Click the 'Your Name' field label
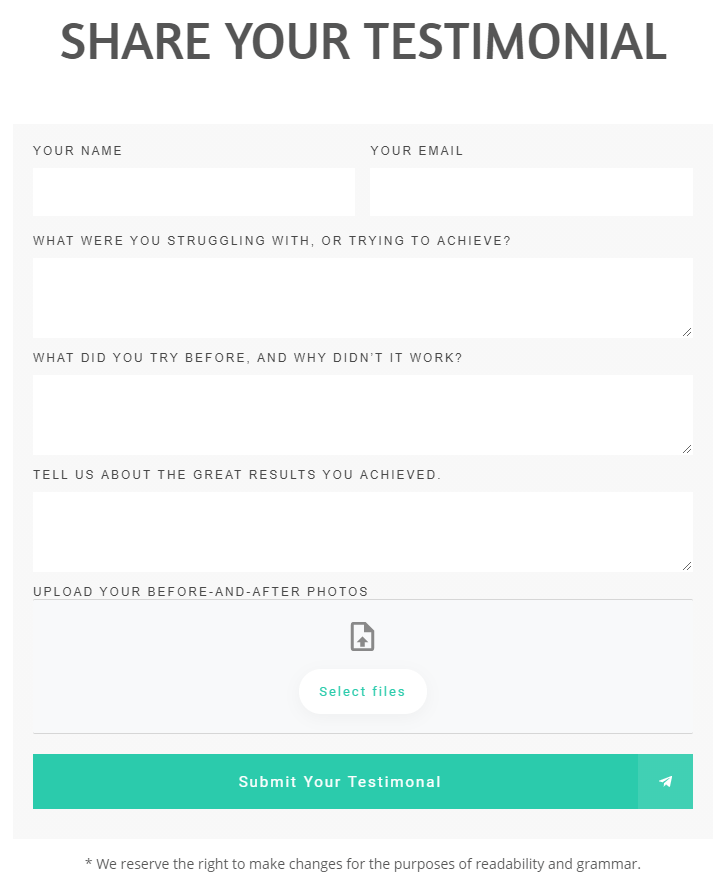 78,151
